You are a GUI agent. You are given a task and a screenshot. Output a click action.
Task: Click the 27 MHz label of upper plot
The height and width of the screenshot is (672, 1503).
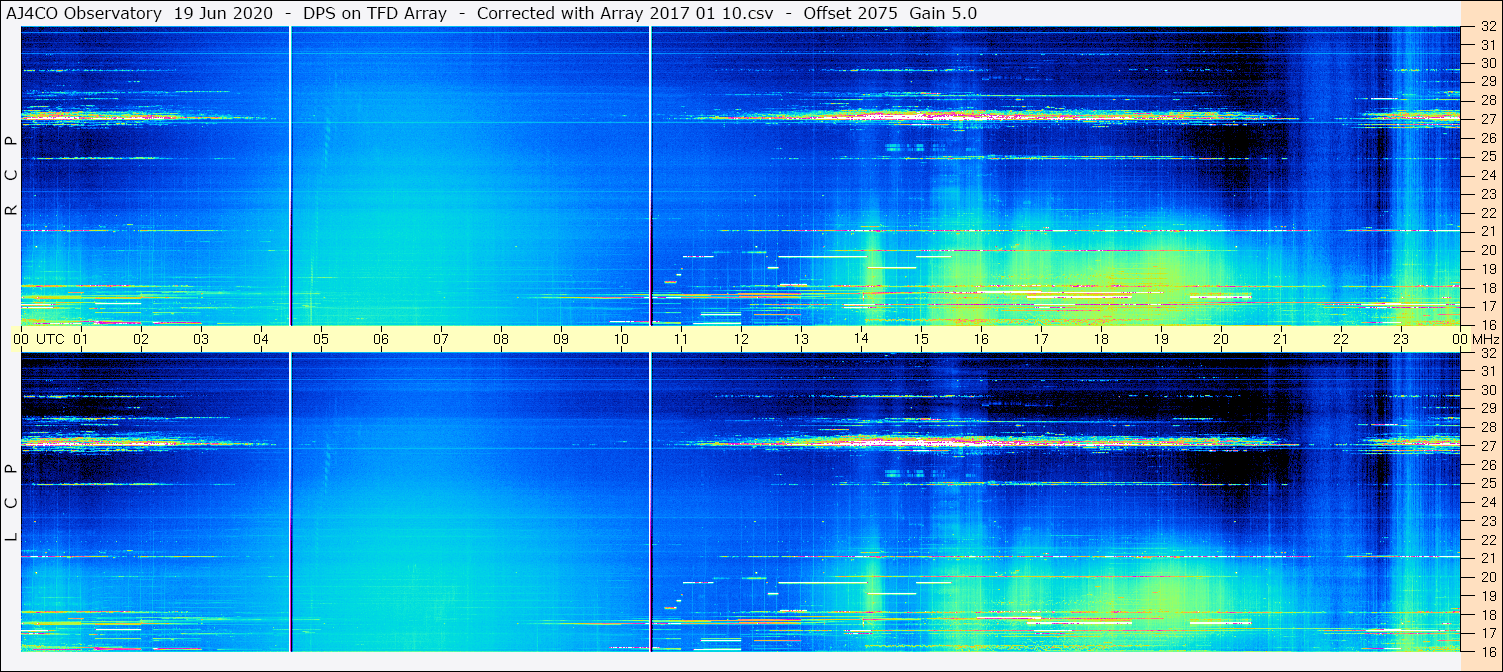(x=1487, y=119)
